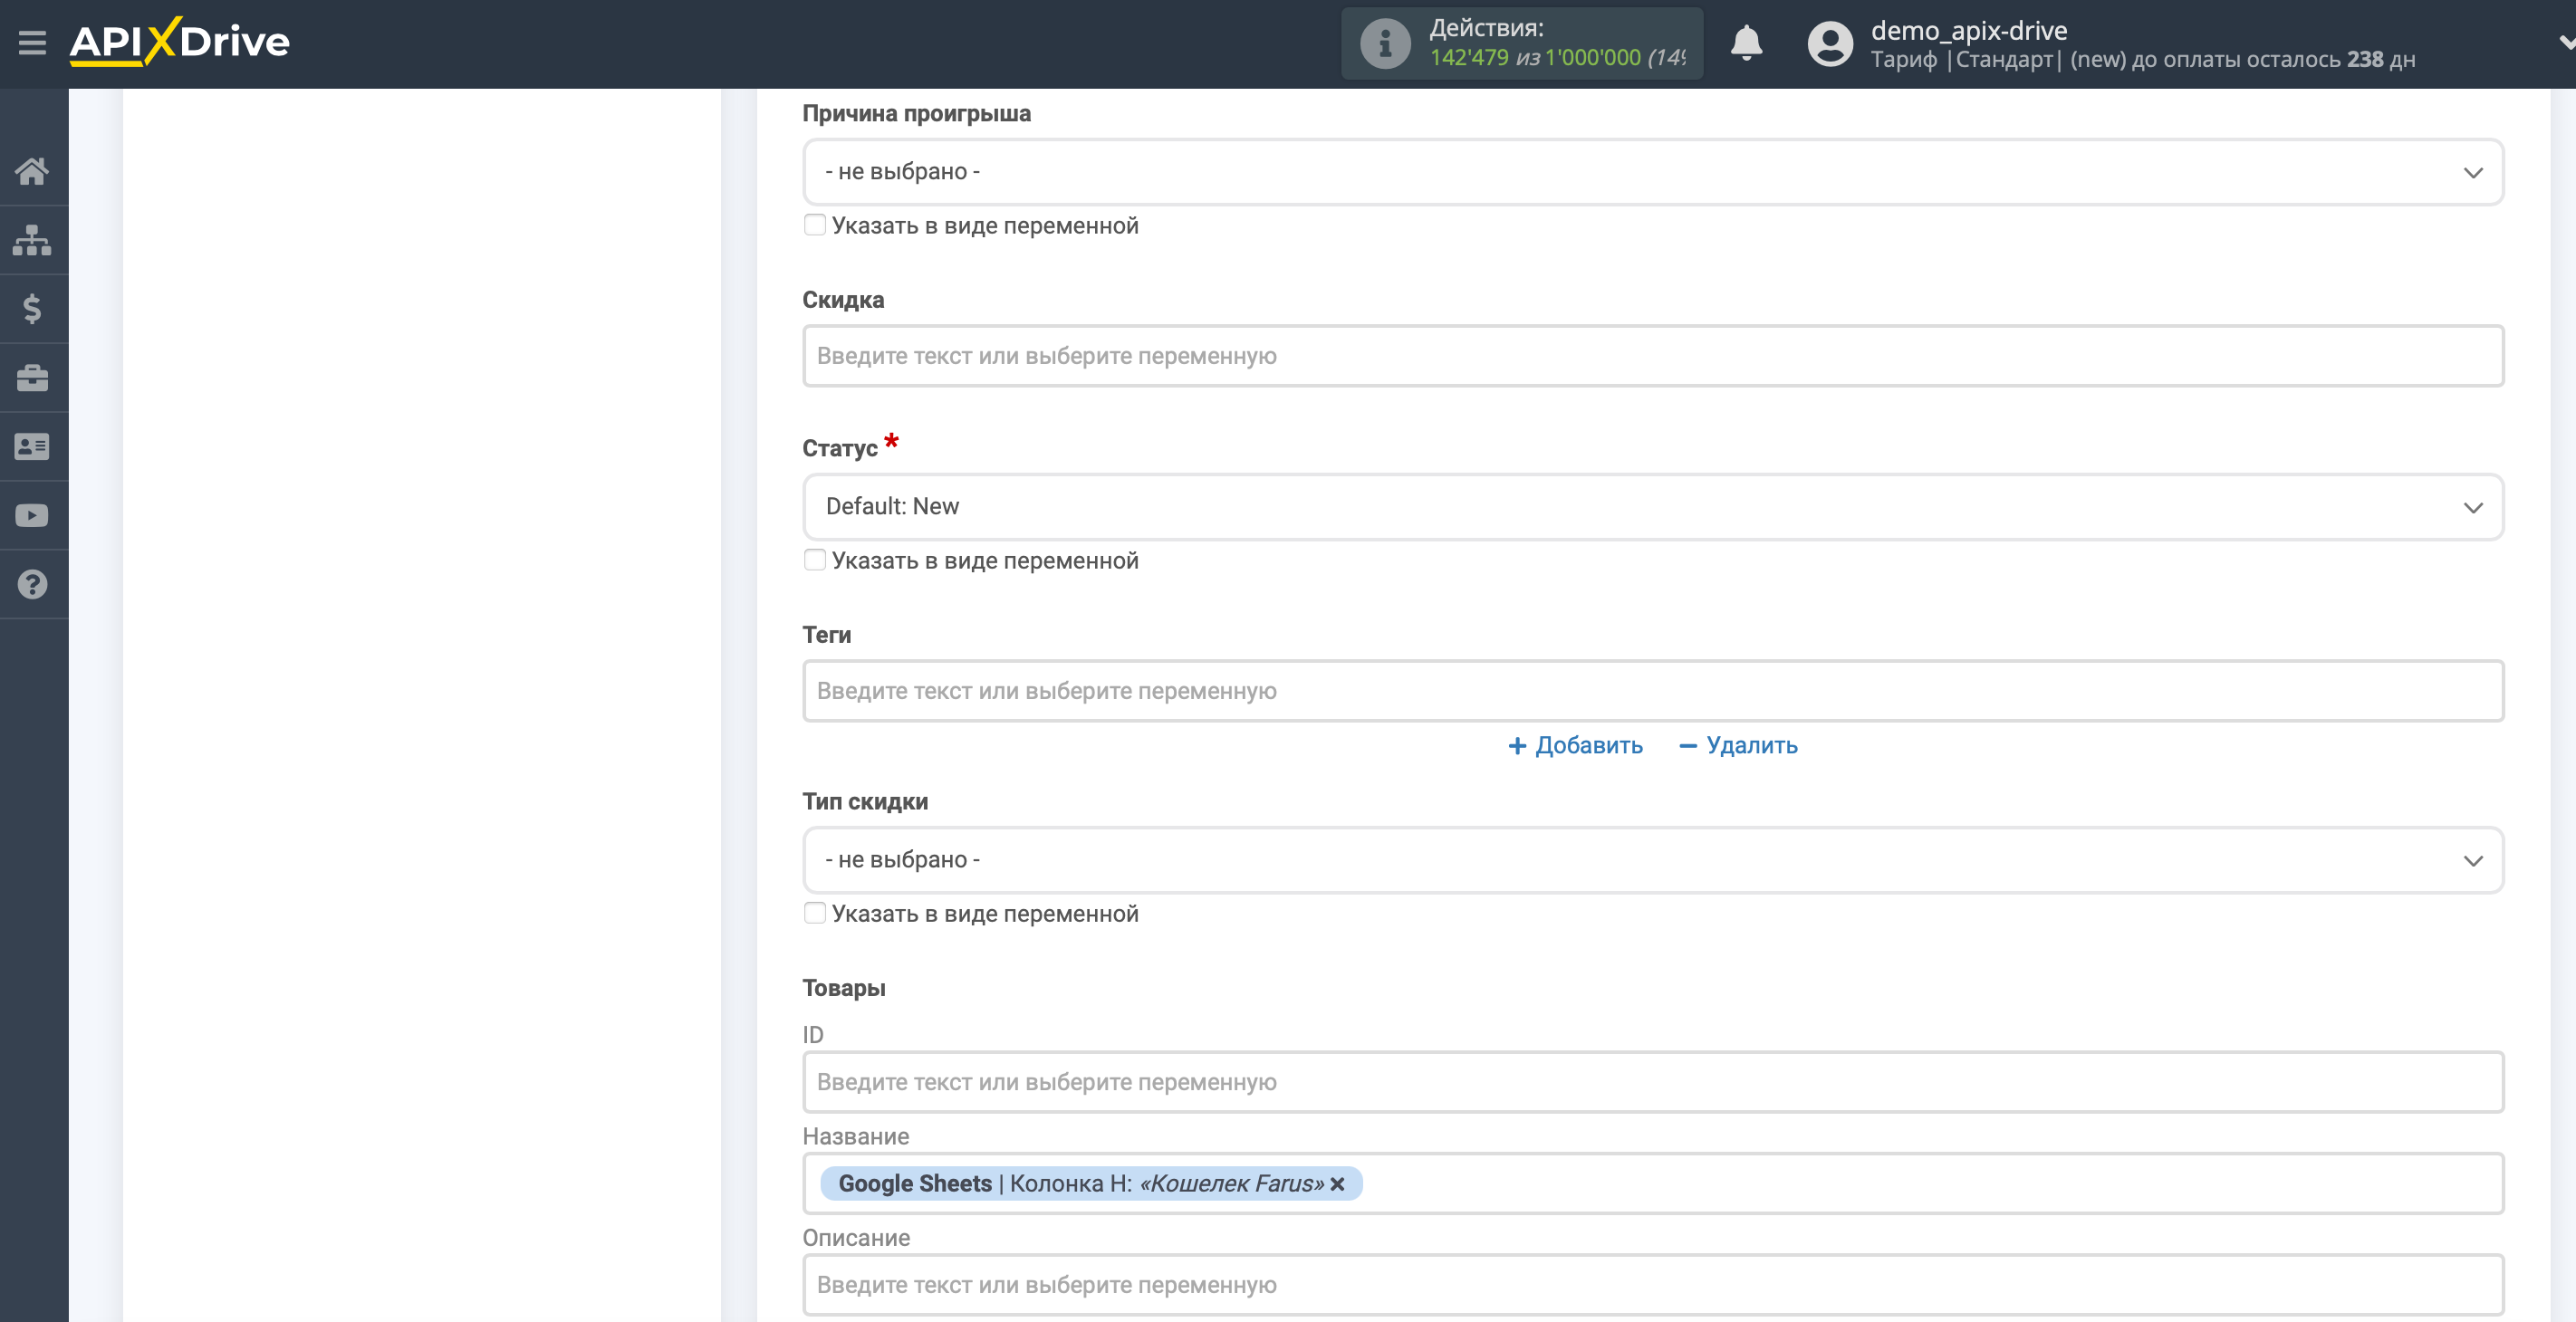Click the demo_apix-drive username
This screenshot has width=2576, height=1322.
tap(1968, 30)
